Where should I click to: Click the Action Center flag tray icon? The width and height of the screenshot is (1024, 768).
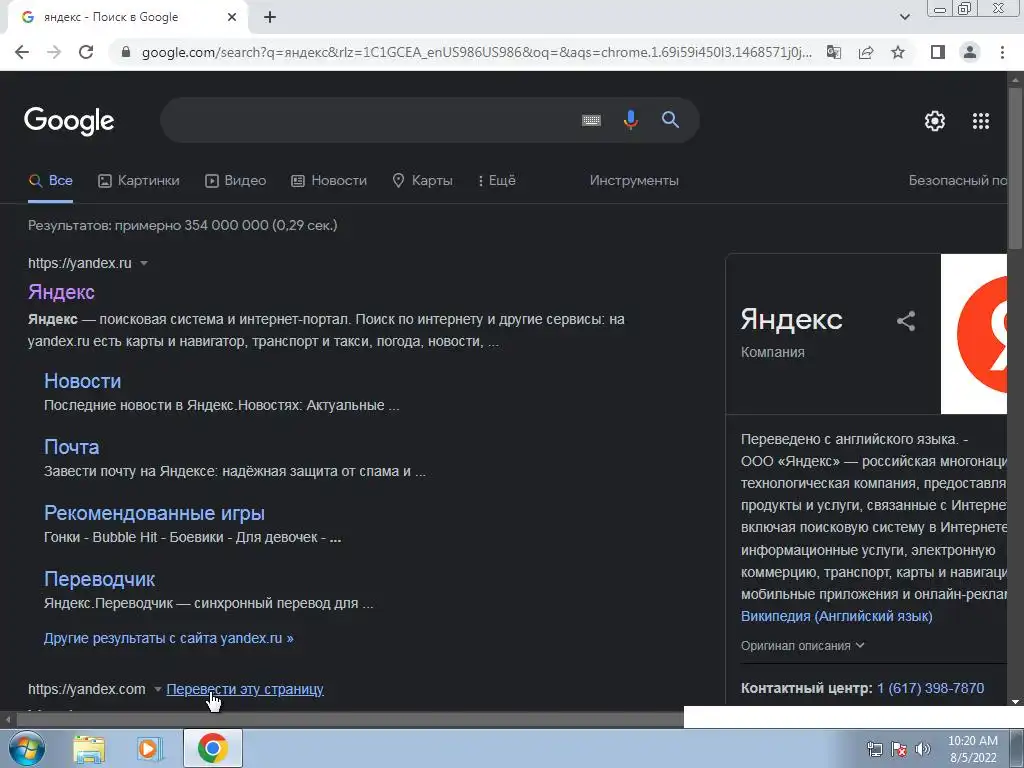tap(899, 749)
